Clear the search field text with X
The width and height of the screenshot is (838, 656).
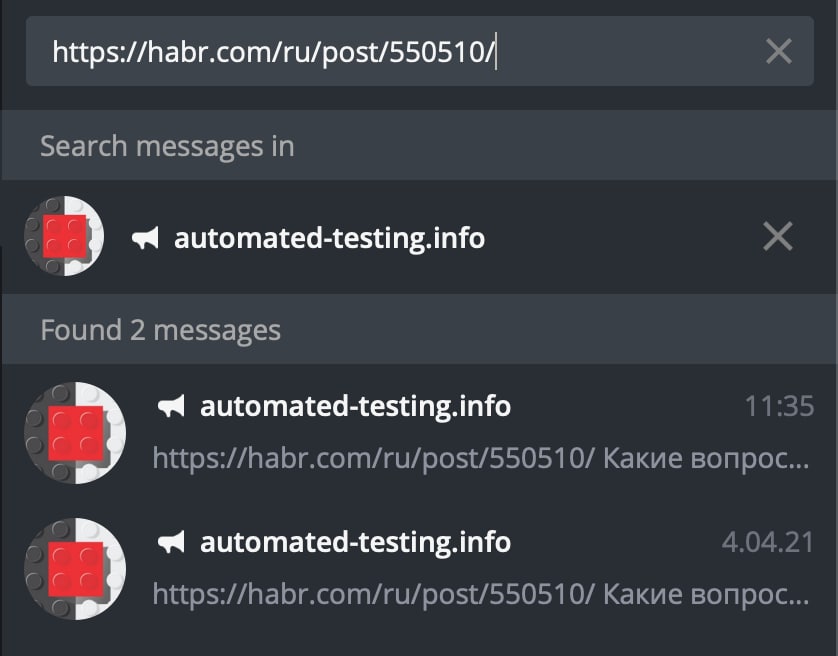click(779, 51)
